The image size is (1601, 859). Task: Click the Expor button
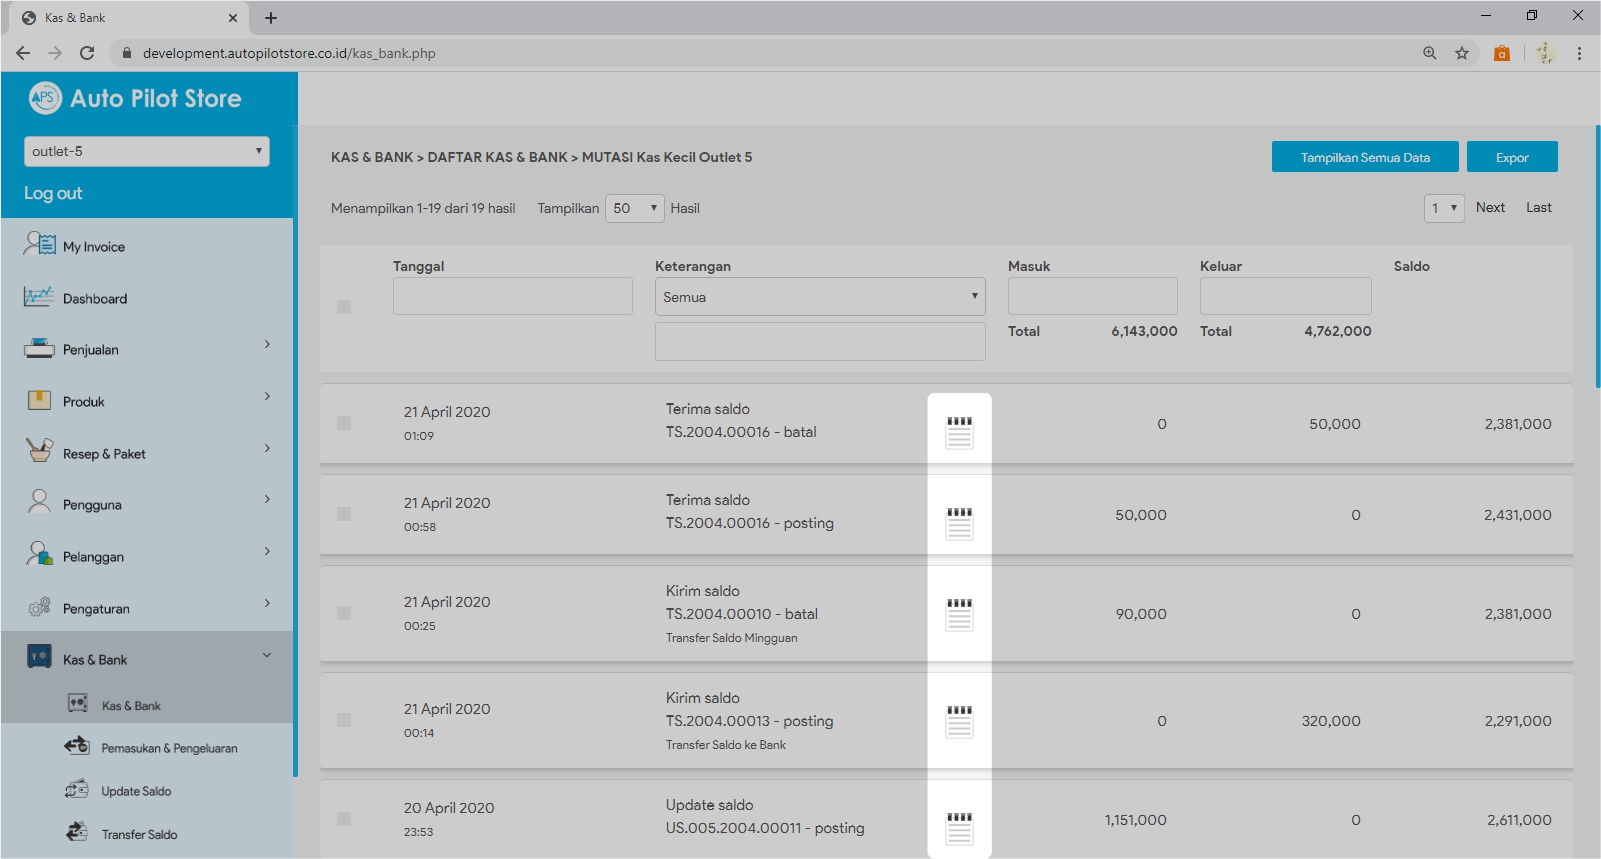[x=1511, y=157]
